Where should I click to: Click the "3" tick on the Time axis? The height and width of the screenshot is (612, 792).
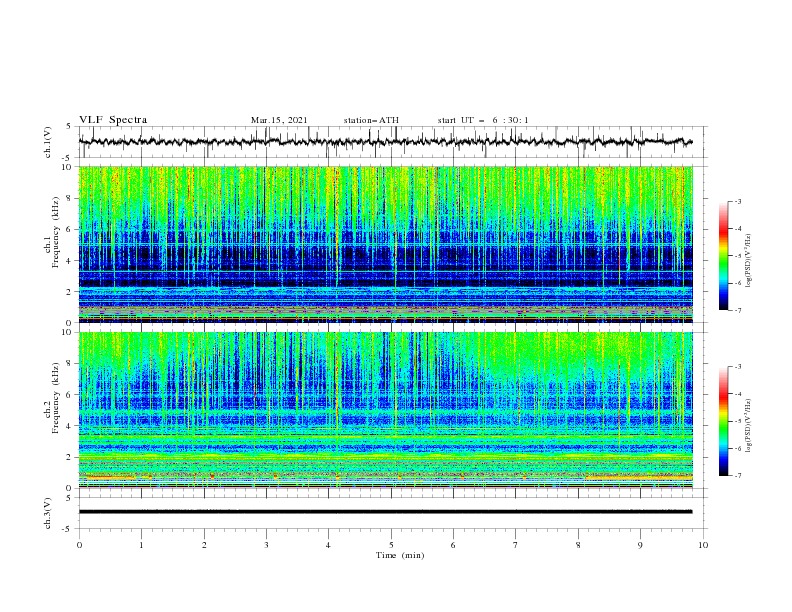(x=266, y=545)
